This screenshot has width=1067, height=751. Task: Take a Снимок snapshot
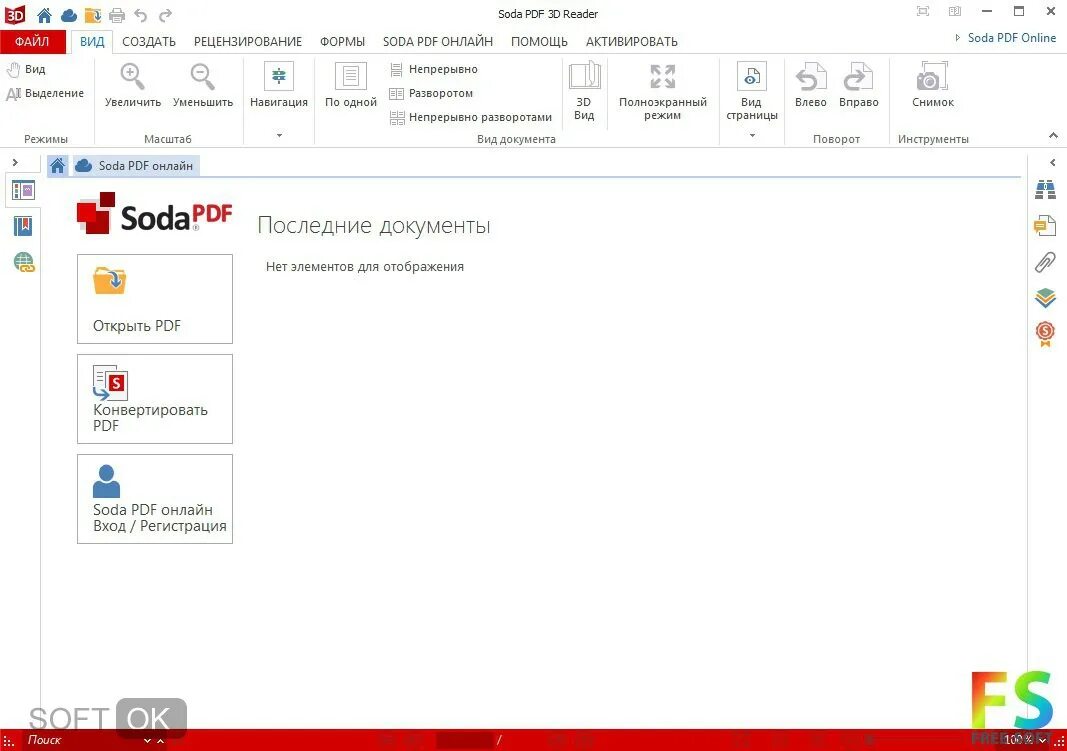(932, 85)
